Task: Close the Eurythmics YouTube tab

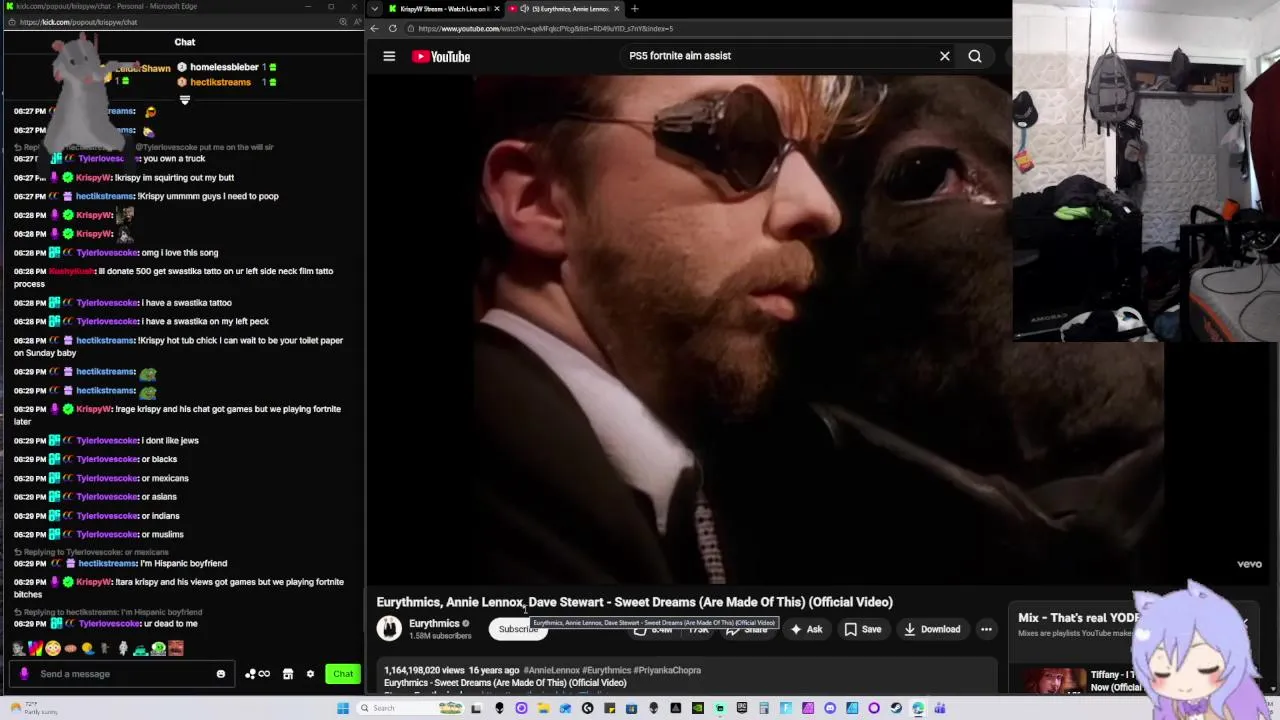Action: [x=616, y=9]
